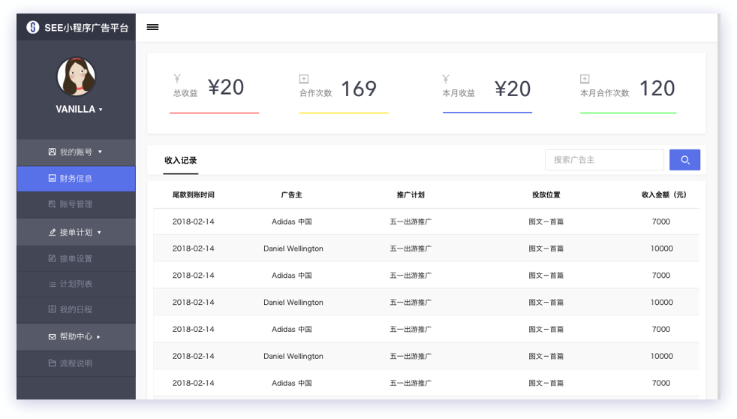
Task: Click the SEE platform logo icon
Action: click(32, 27)
